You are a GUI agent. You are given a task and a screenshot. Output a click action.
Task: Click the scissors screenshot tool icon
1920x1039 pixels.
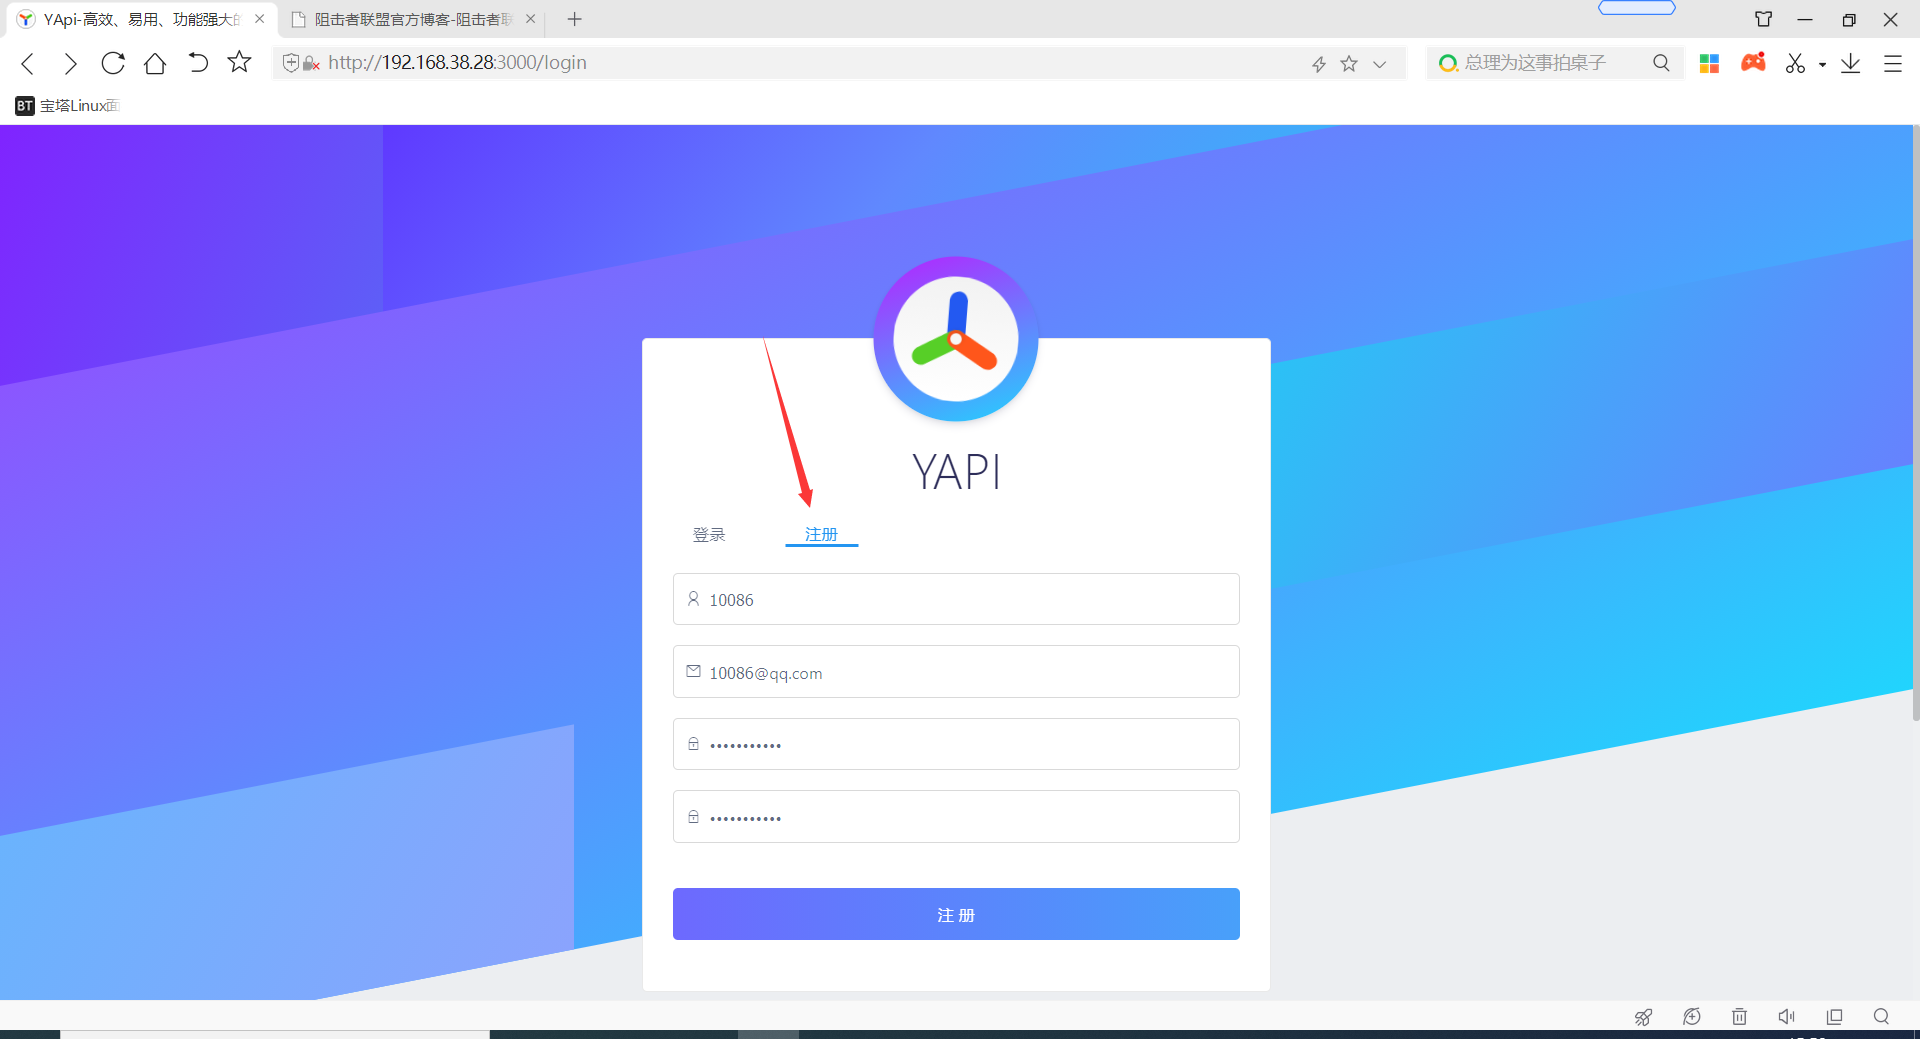click(x=1796, y=63)
